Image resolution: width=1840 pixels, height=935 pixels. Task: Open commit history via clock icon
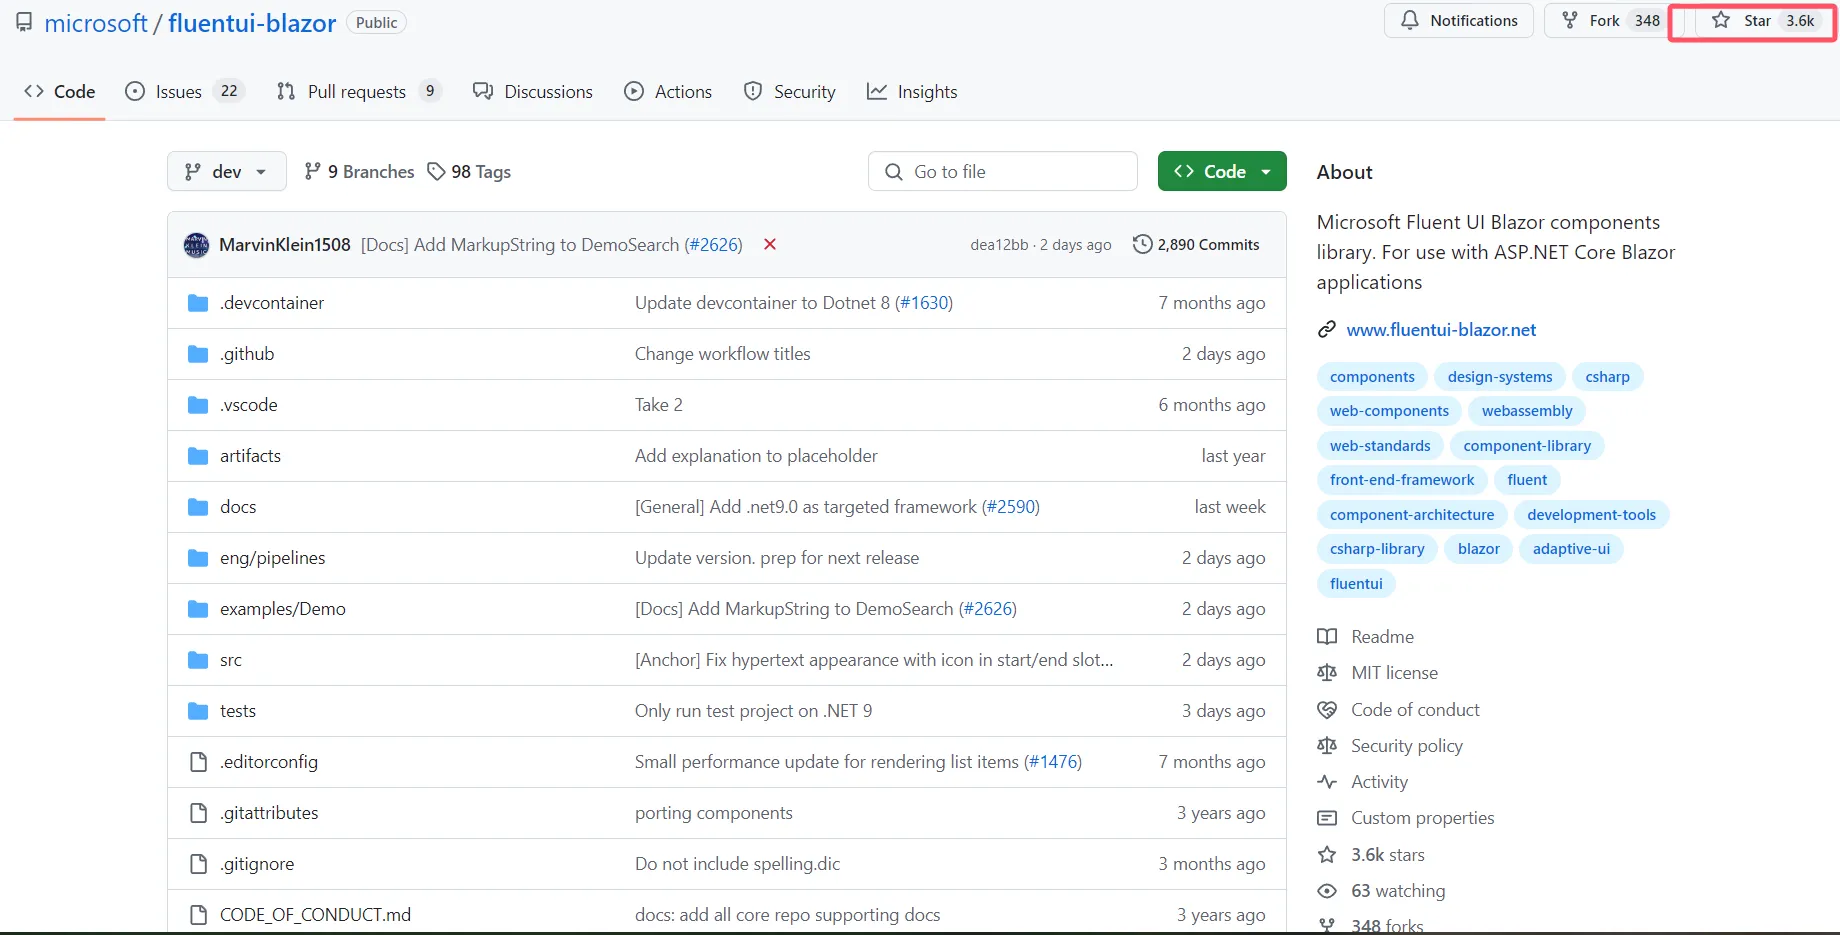(x=1142, y=244)
